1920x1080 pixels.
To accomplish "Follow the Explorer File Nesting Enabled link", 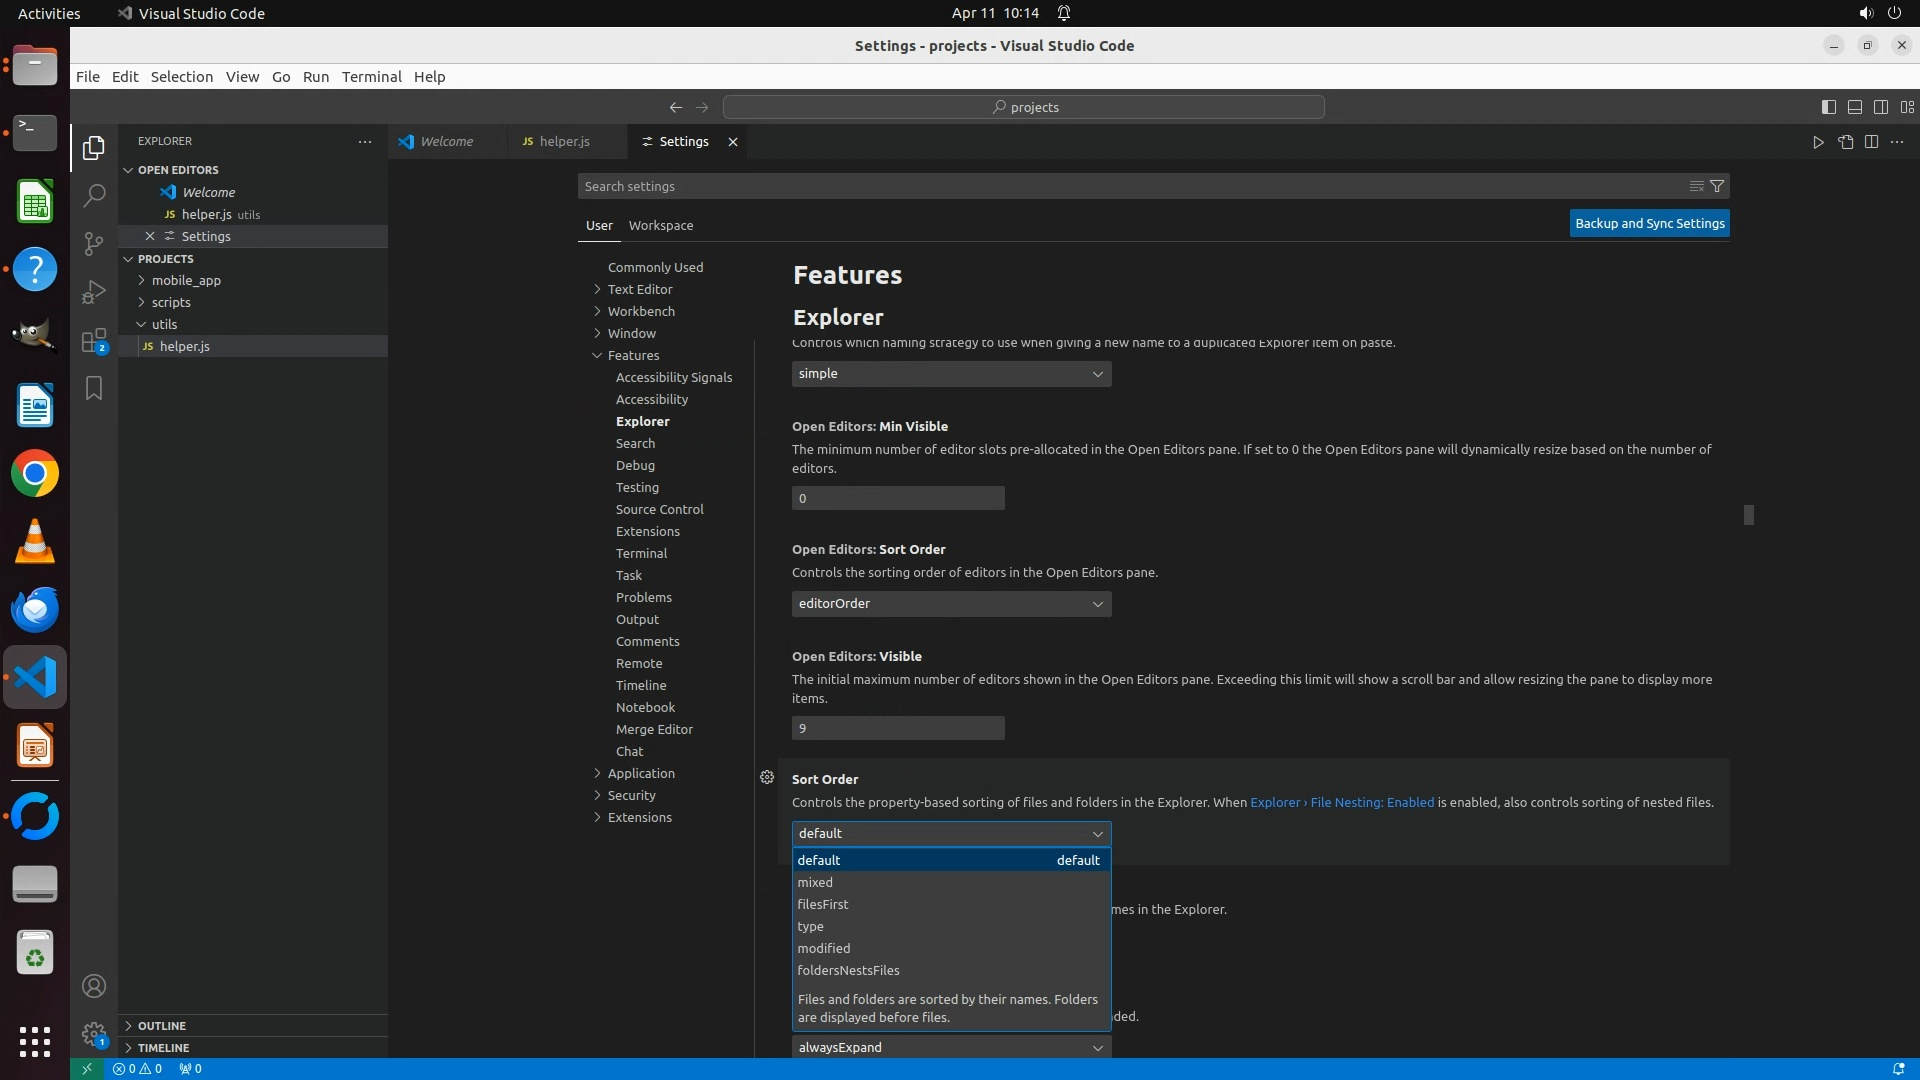I will click(x=1341, y=803).
